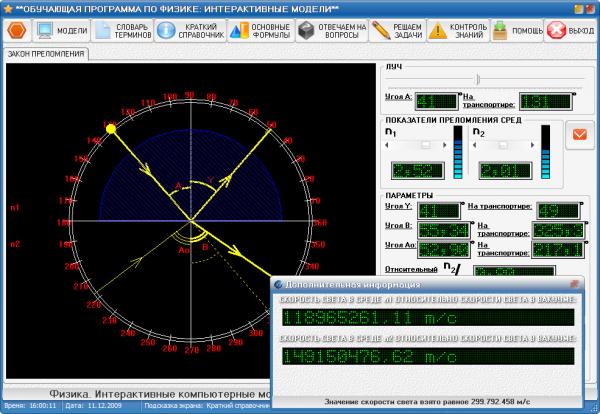Click КОНТРОЛЬ ЗНАНИЙ label
The image size is (600, 414).
[x=468, y=31]
